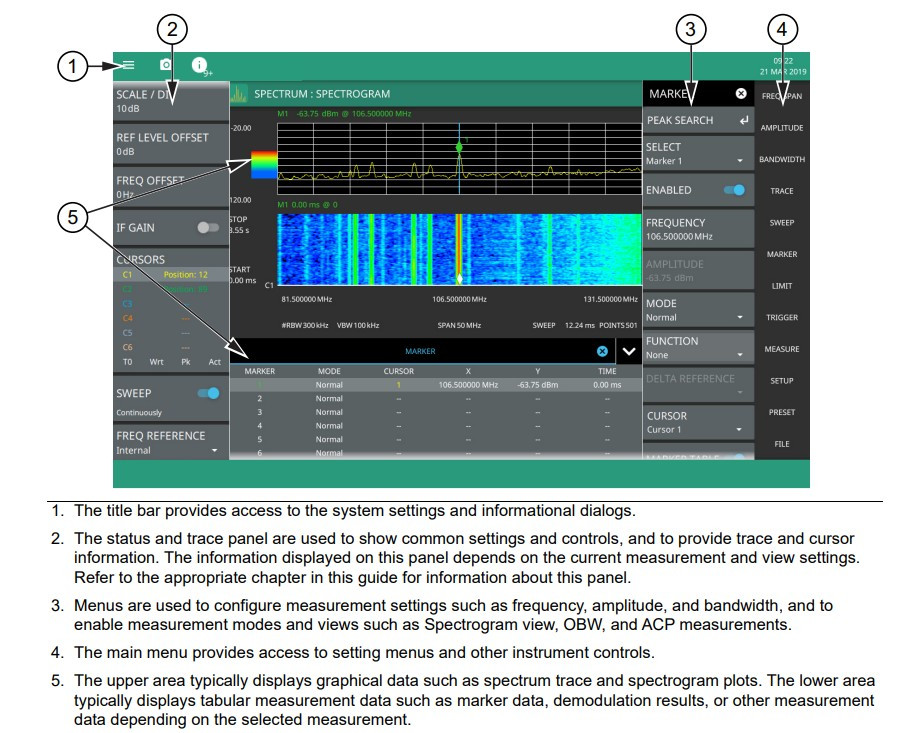Select cursor C4 in CURSORS list

coord(171,318)
